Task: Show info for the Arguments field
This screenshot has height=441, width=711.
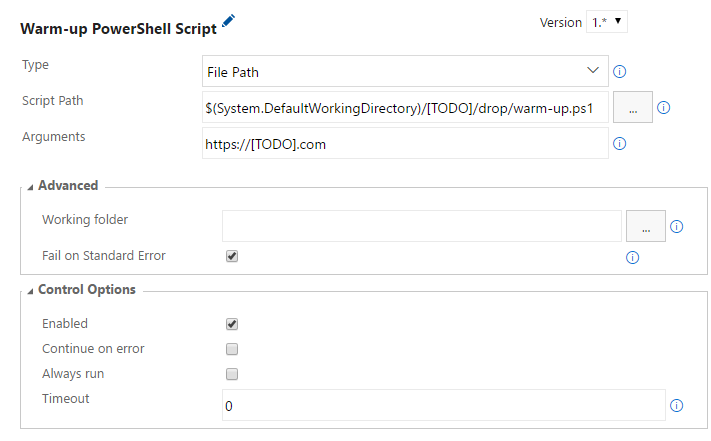Action: click(x=619, y=144)
